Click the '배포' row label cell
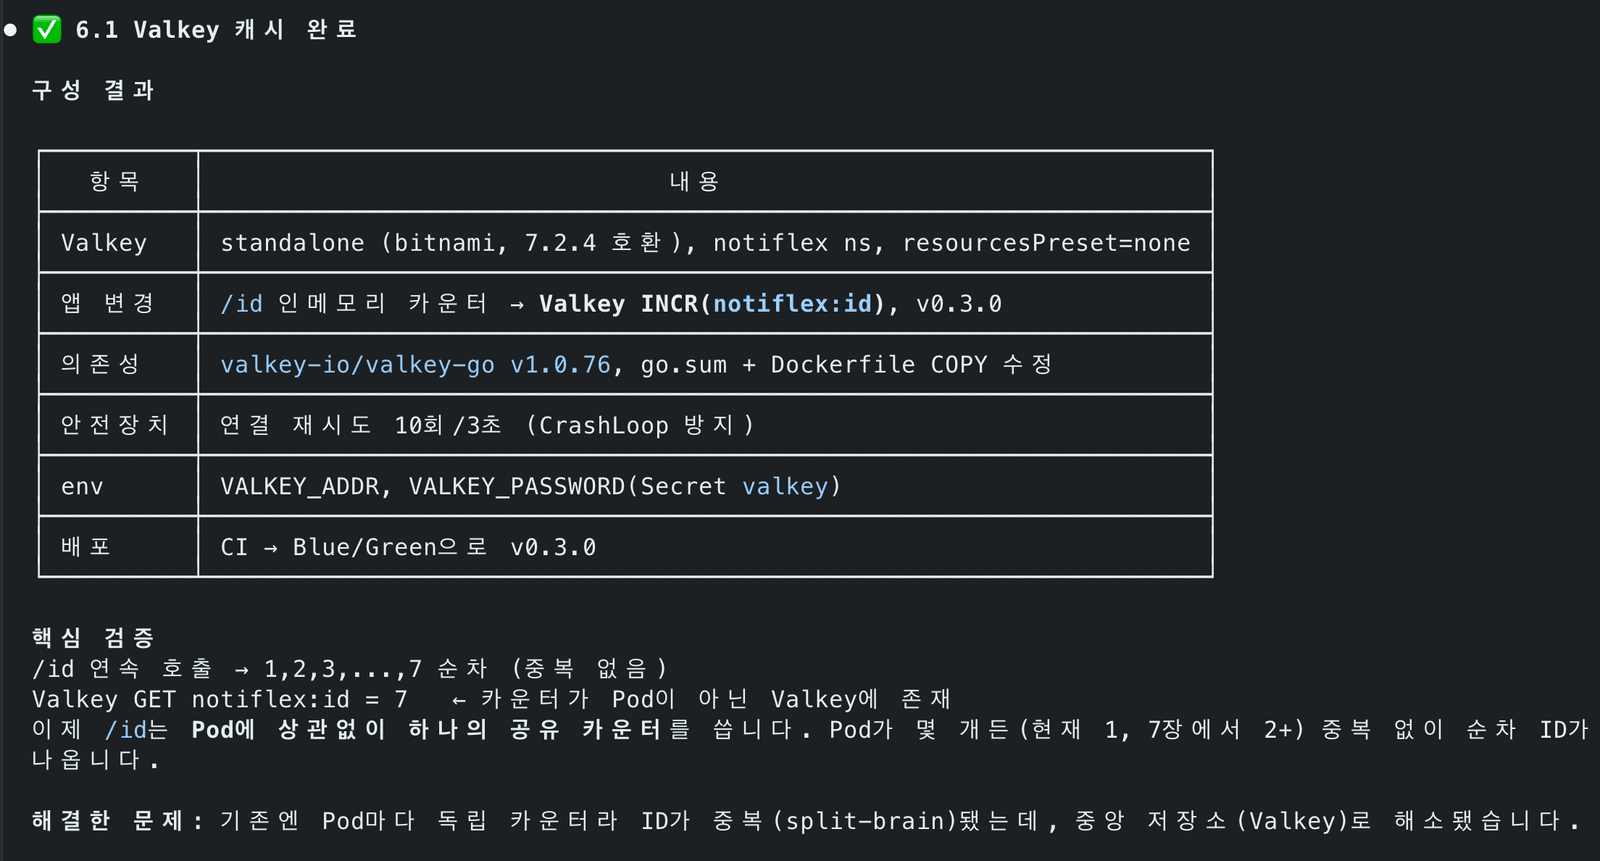 [x=118, y=547]
